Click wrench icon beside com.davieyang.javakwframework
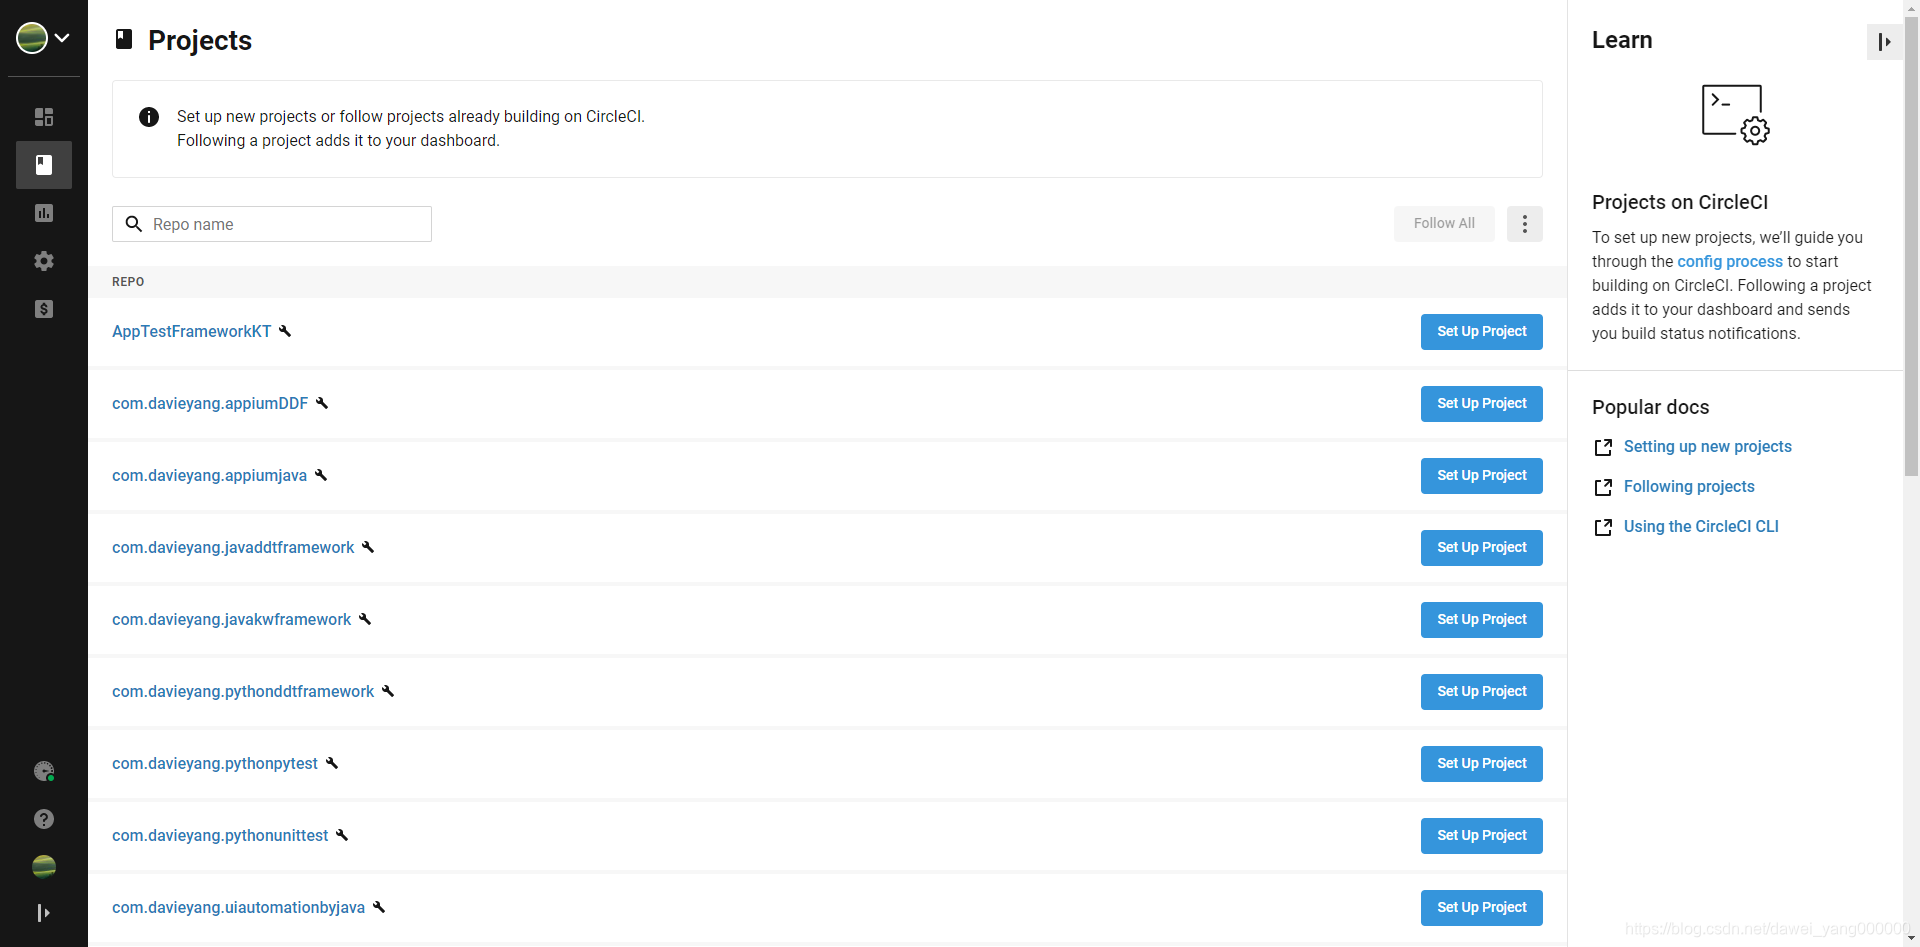1920x947 pixels. click(365, 619)
